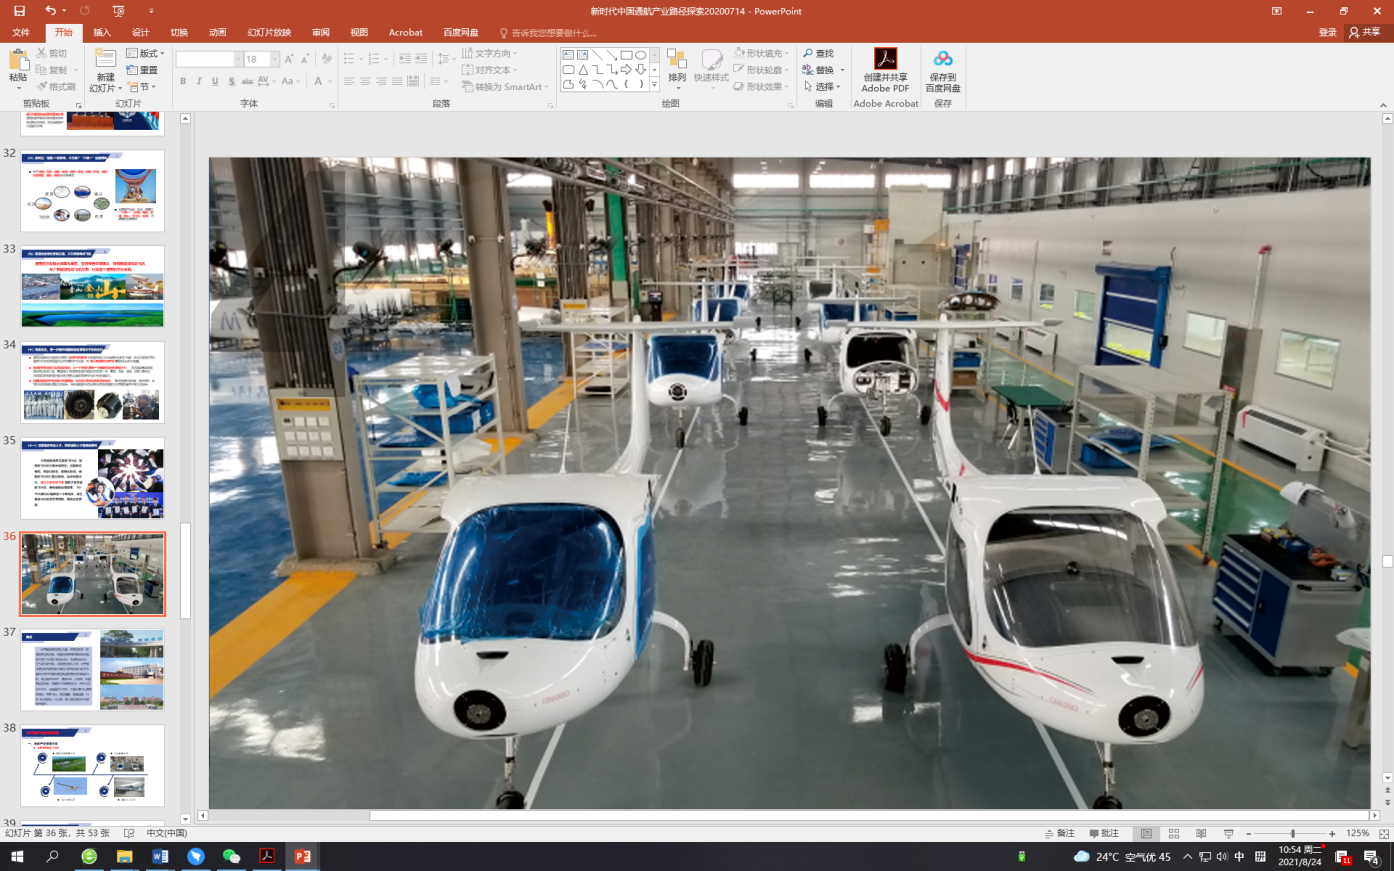Expand the Layout (版式) dropdown
Viewport: 1394px width, 871px height.
pyautogui.click(x=146, y=53)
